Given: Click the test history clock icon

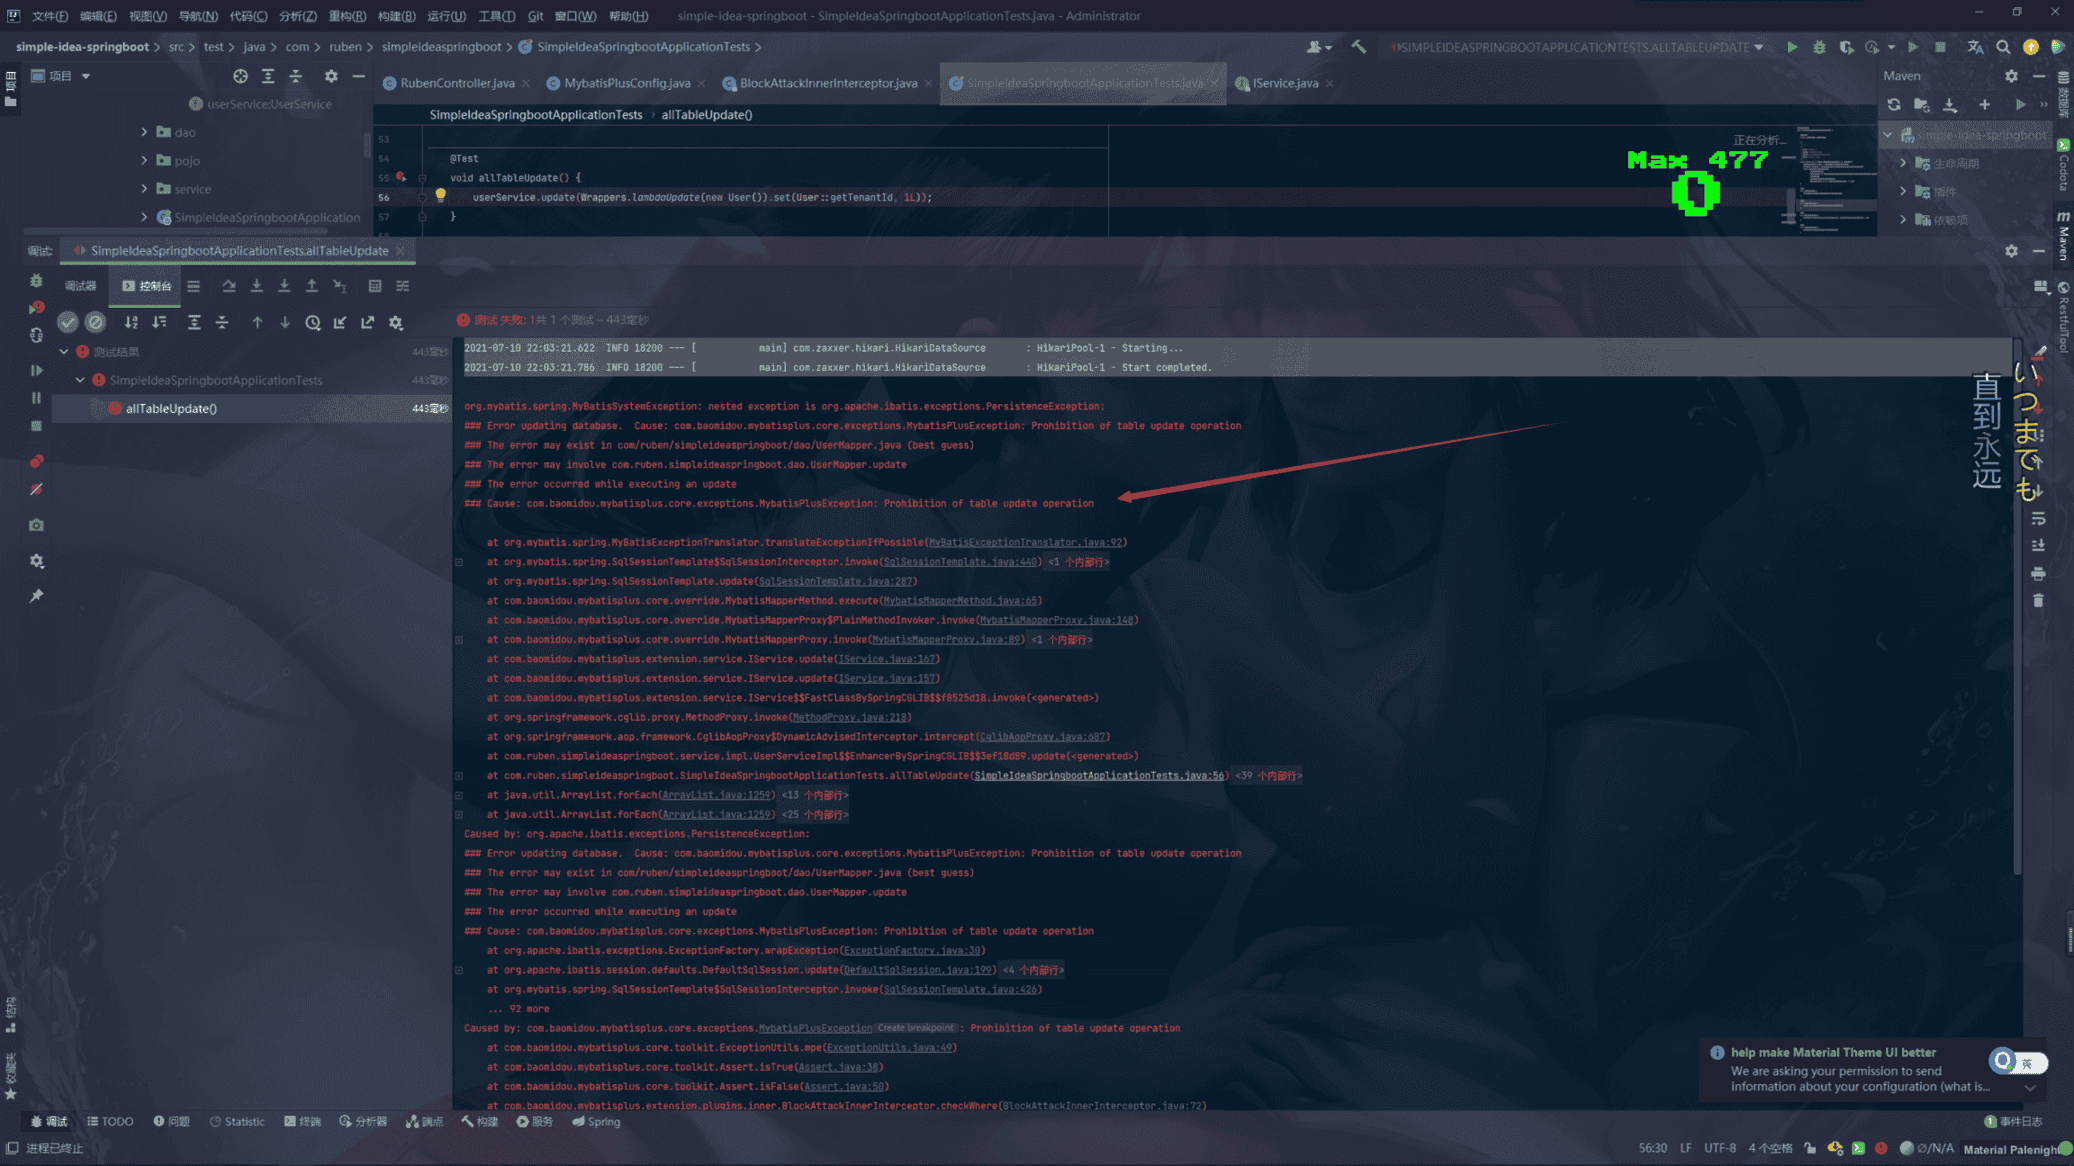Looking at the screenshot, I should 312,322.
